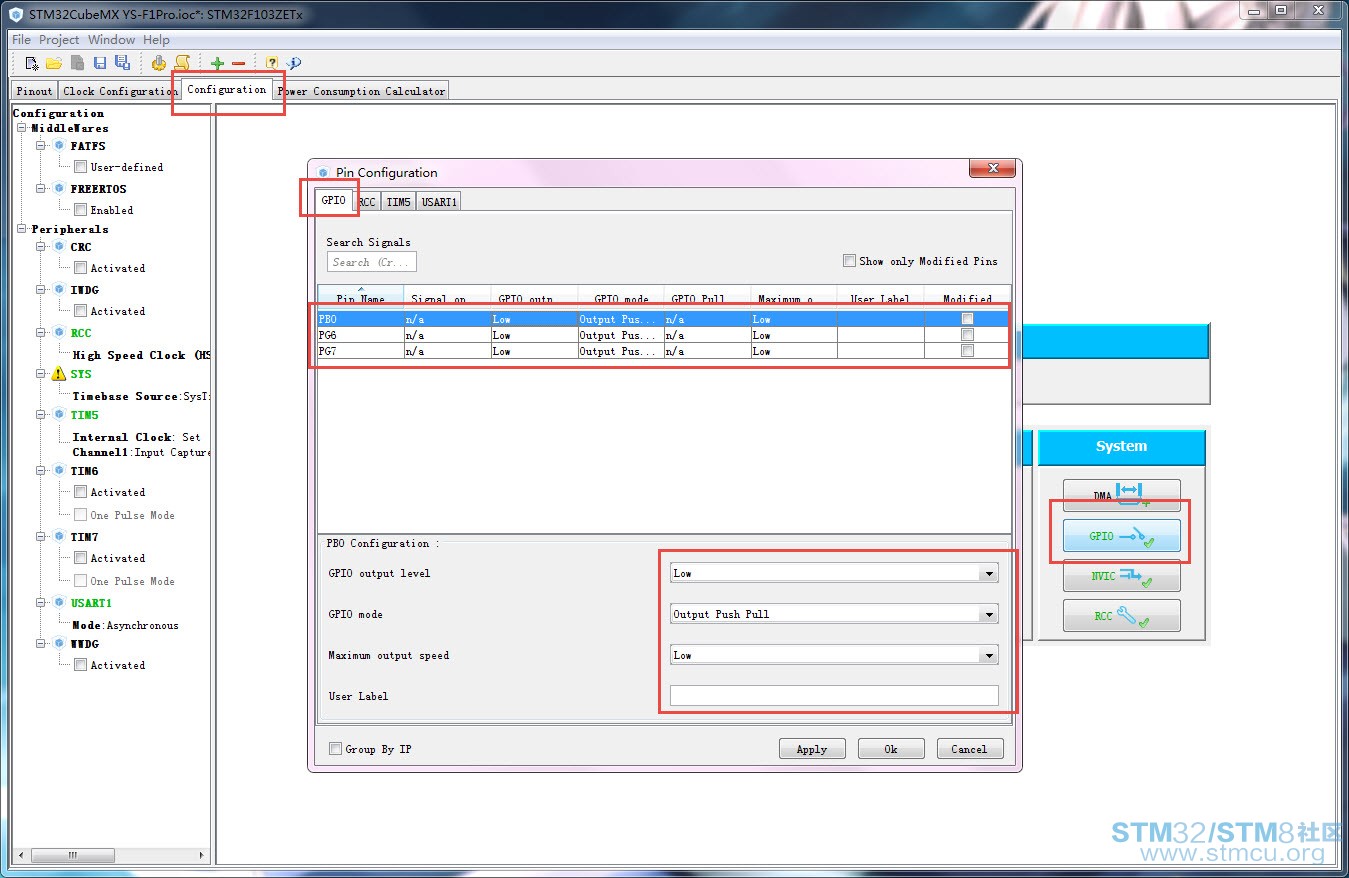Click the CRC peripheral icon
This screenshot has width=1349, height=878.
59,247
